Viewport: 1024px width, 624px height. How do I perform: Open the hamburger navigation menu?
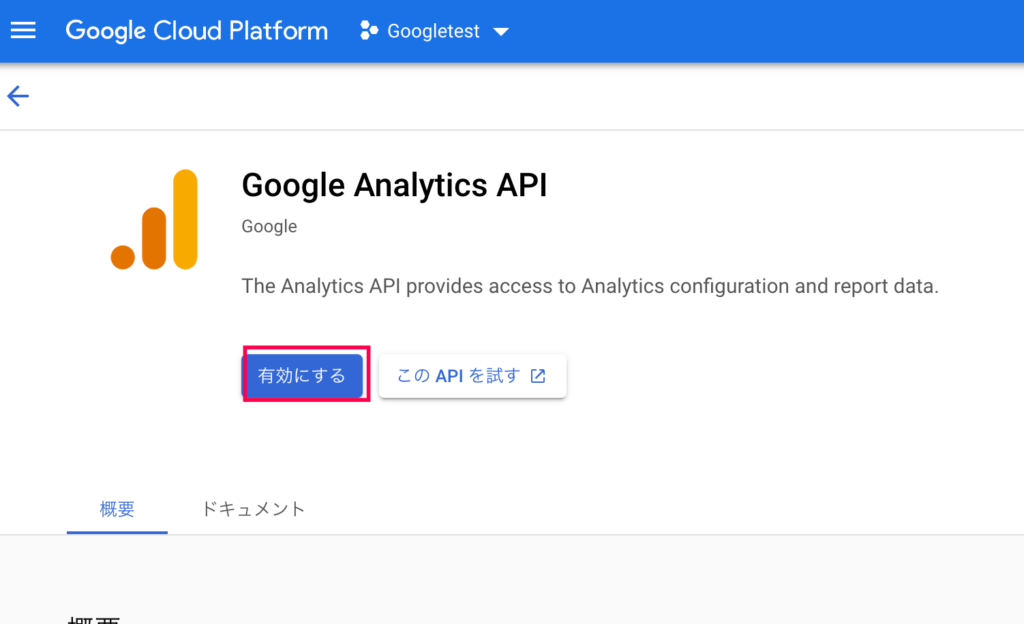click(x=23, y=31)
